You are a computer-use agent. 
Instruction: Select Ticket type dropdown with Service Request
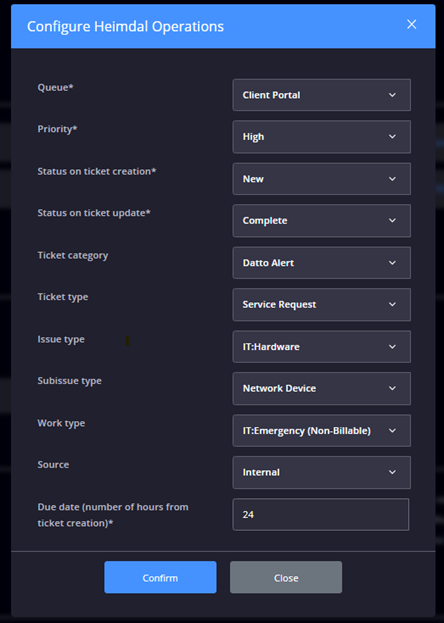pyautogui.click(x=322, y=304)
